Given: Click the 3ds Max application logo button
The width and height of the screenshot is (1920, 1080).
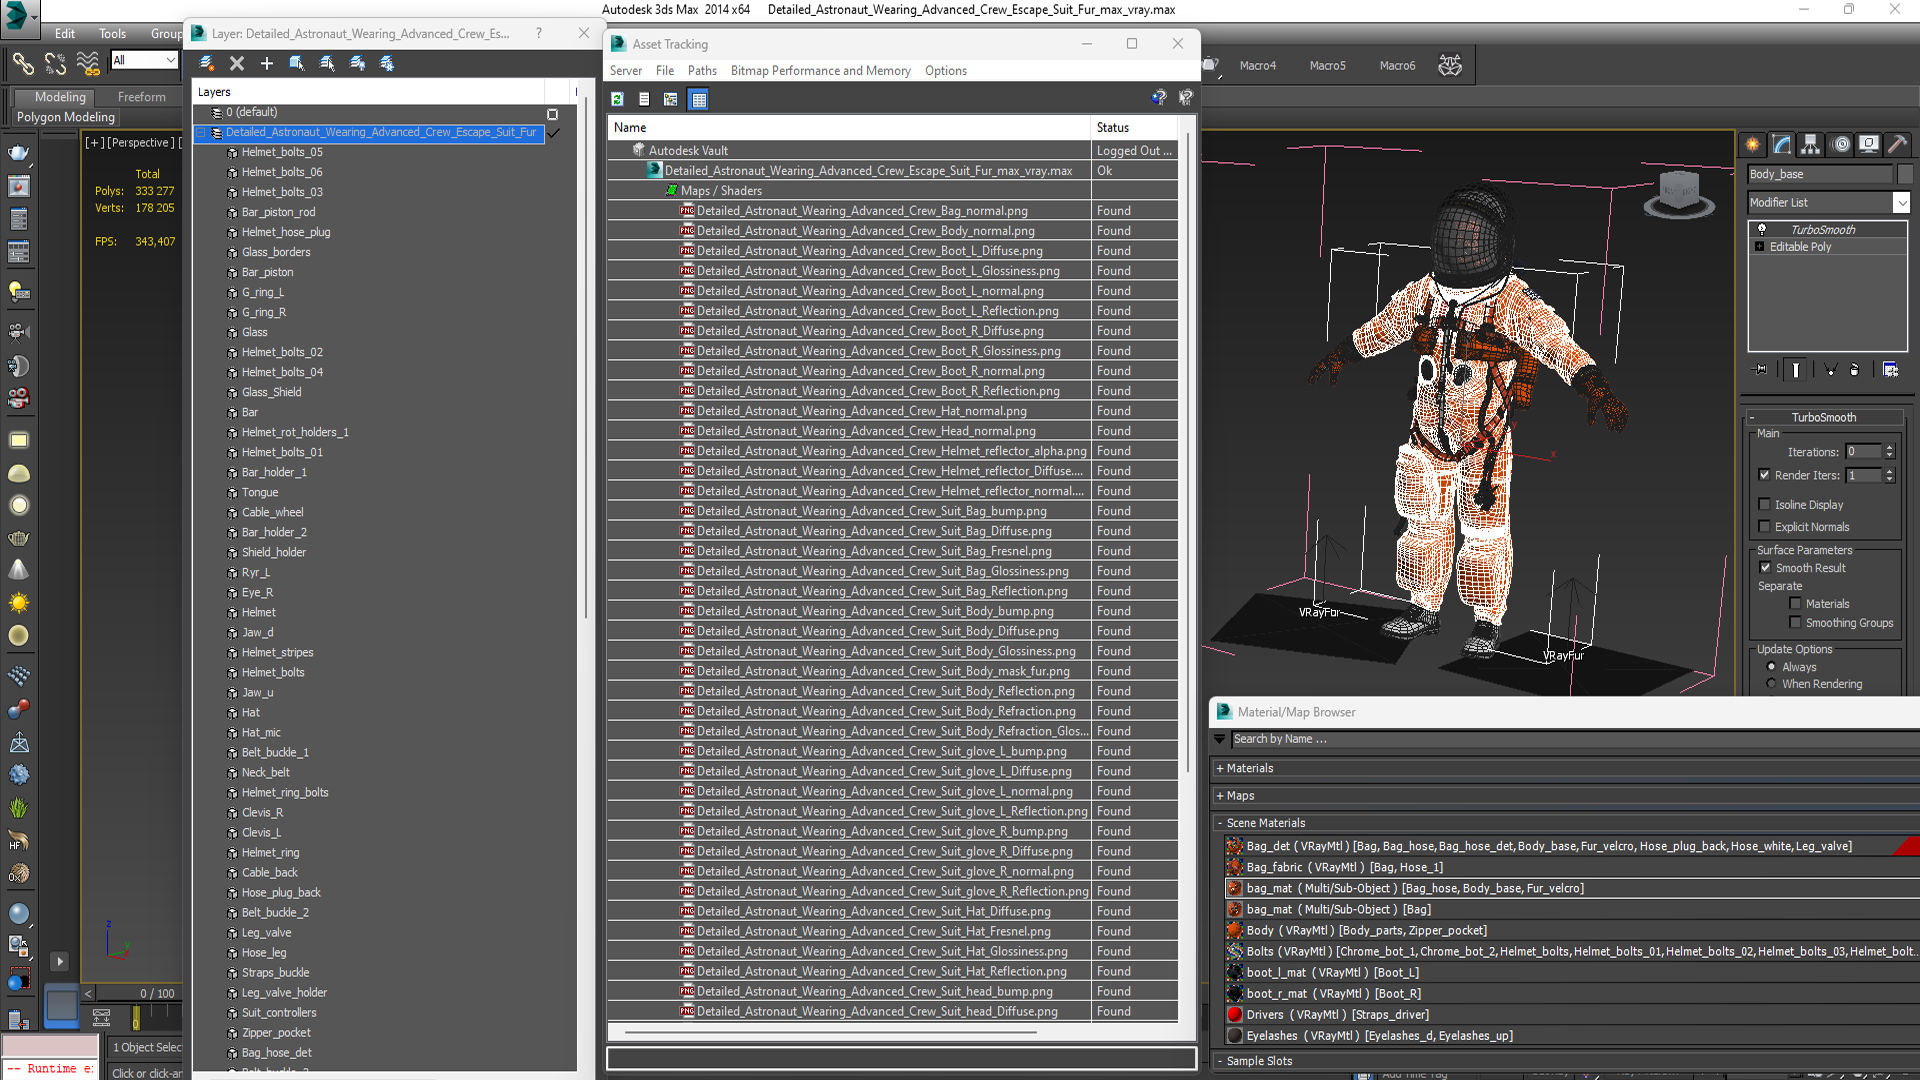Looking at the screenshot, I should 20,17.
